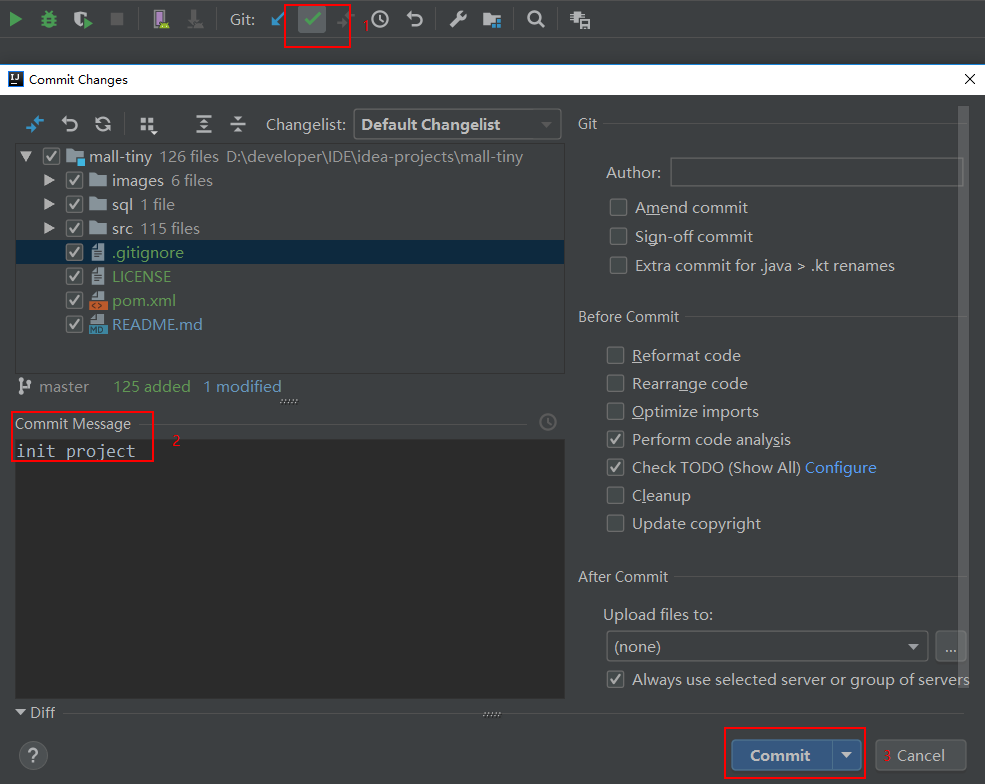Open settings via the wrench icon
The width and height of the screenshot is (985, 784).
pos(457,19)
